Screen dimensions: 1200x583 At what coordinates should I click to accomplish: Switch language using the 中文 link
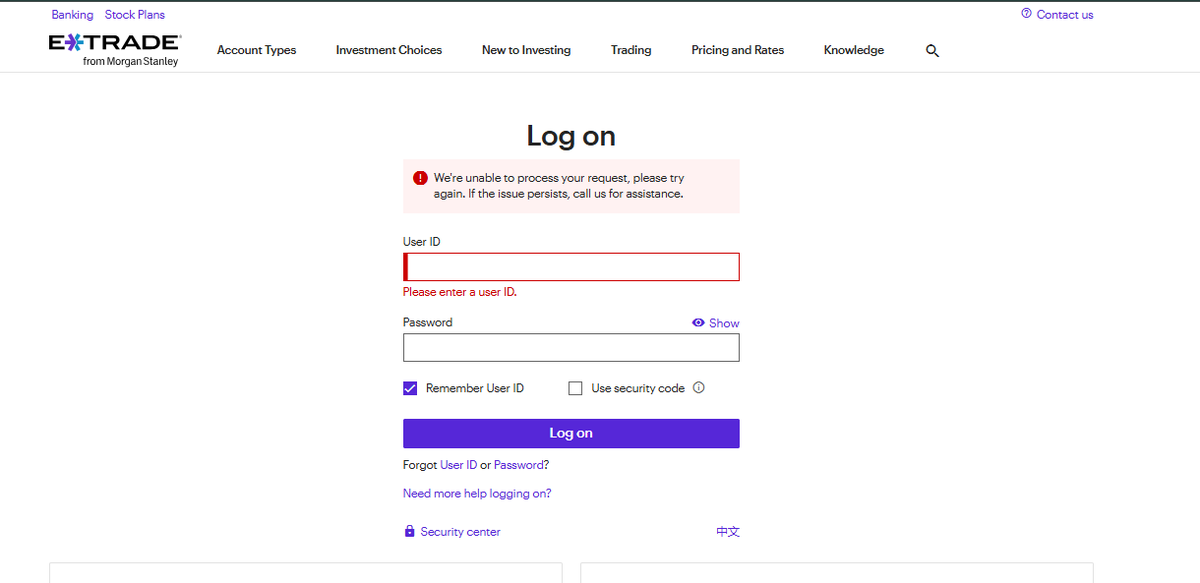pos(728,532)
